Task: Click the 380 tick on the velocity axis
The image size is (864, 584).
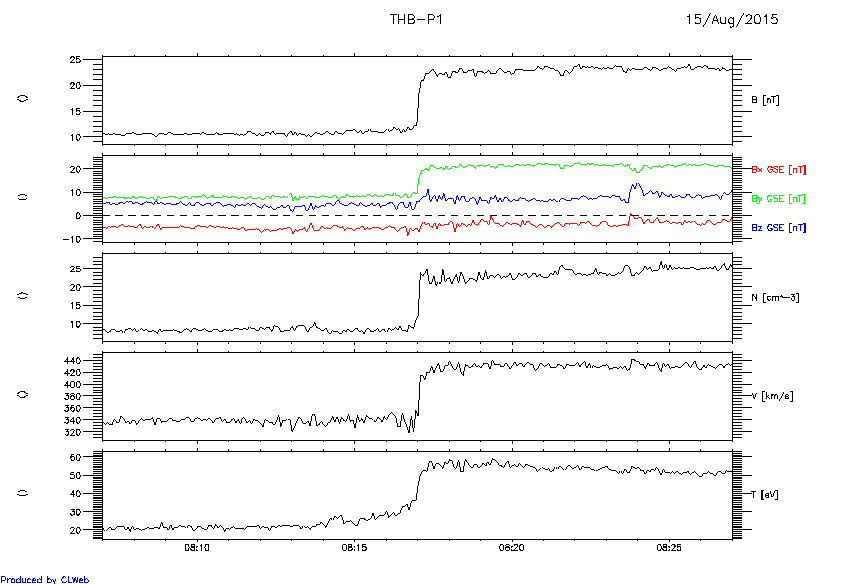Action: tap(73, 397)
